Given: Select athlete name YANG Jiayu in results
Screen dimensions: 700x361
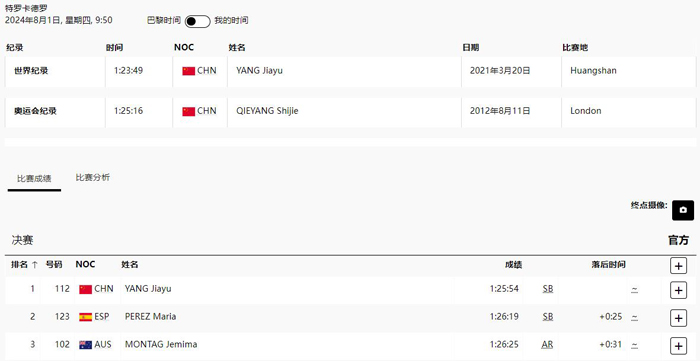Looking at the screenshot, I should (148, 289).
